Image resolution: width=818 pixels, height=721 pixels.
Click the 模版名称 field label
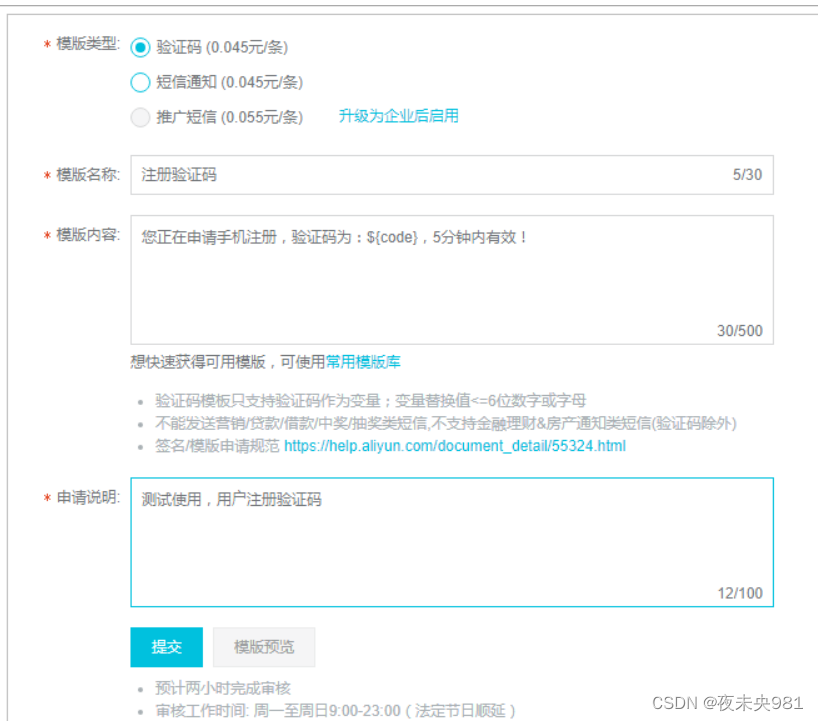(88, 175)
